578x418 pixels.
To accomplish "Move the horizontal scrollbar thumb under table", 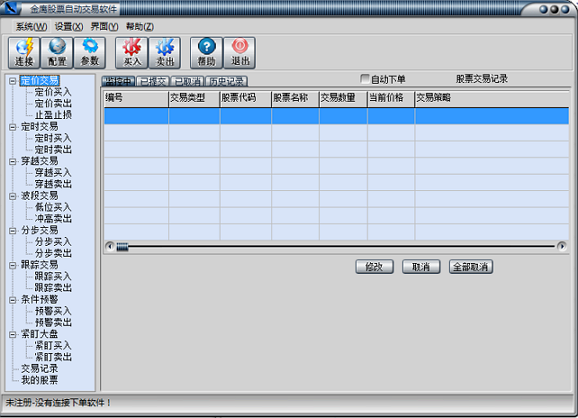I will click(122, 247).
